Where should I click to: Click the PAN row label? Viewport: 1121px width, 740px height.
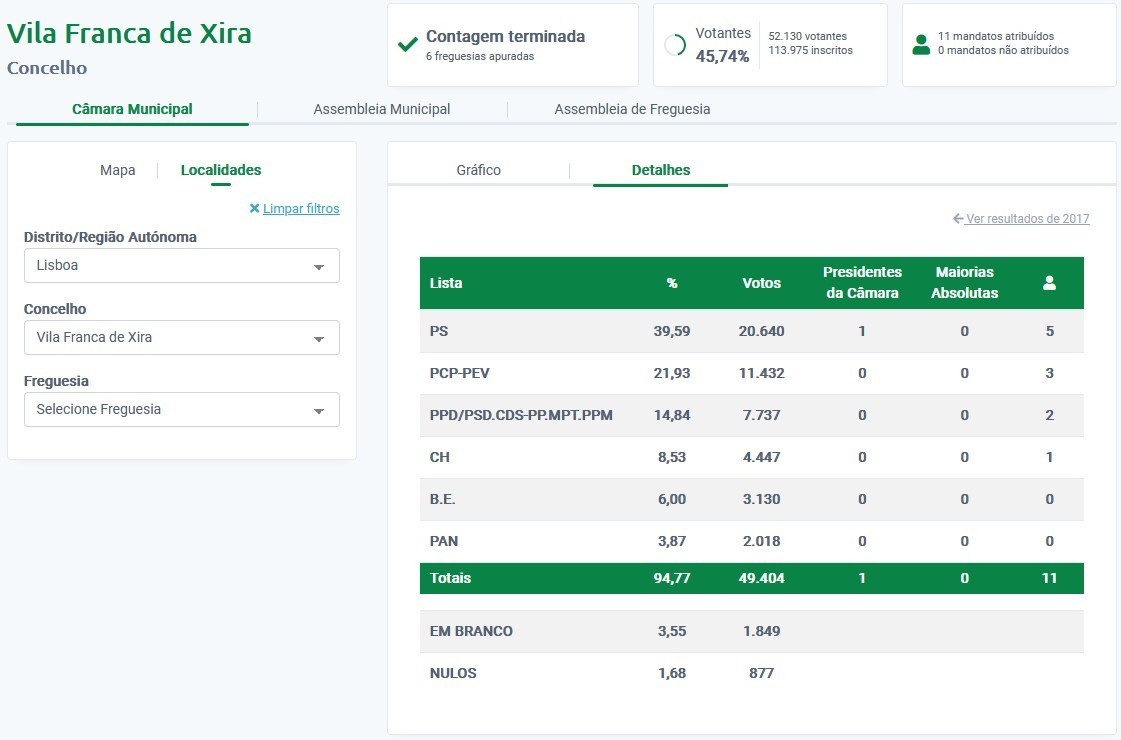click(x=443, y=541)
